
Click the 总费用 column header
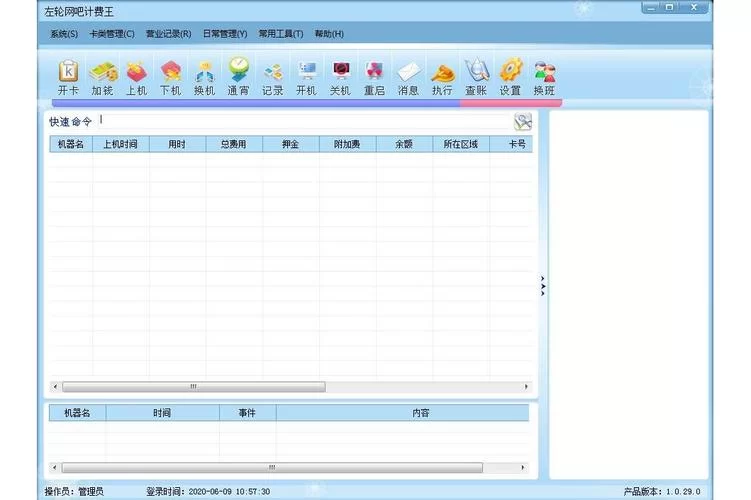click(x=234, y=144)
